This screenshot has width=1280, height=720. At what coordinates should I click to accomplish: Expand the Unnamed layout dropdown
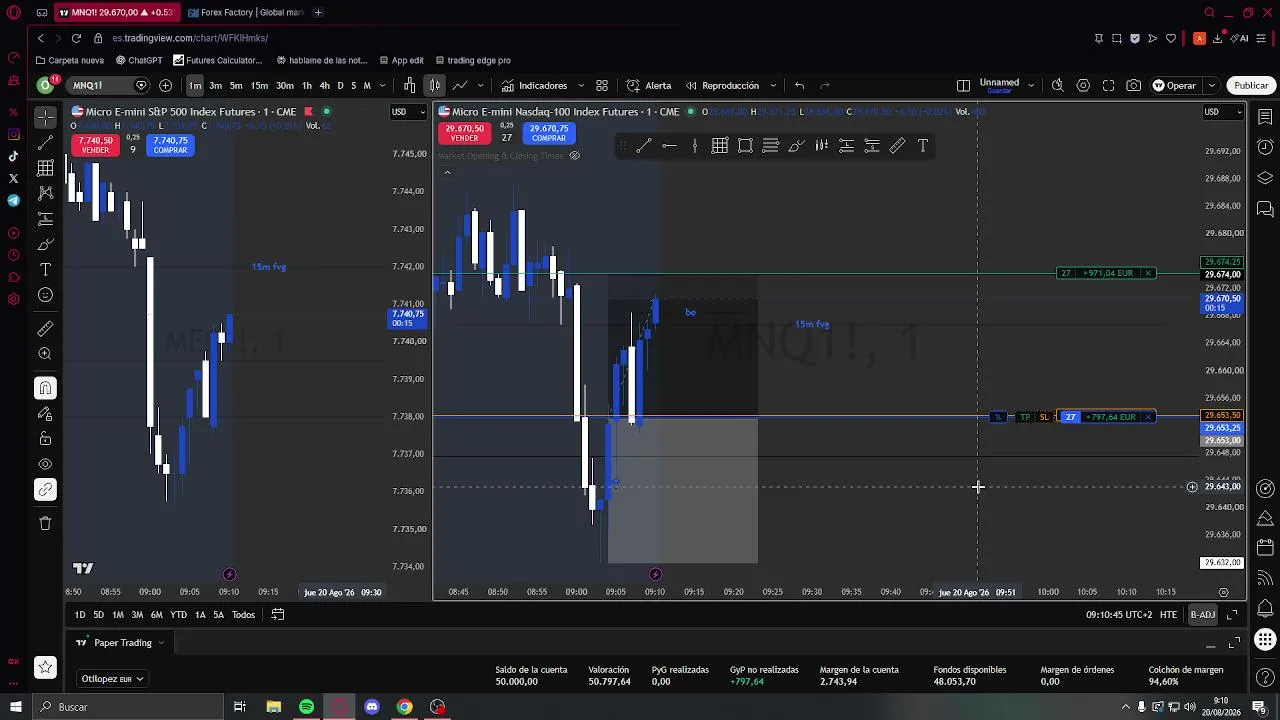(x=1031, y=85)
